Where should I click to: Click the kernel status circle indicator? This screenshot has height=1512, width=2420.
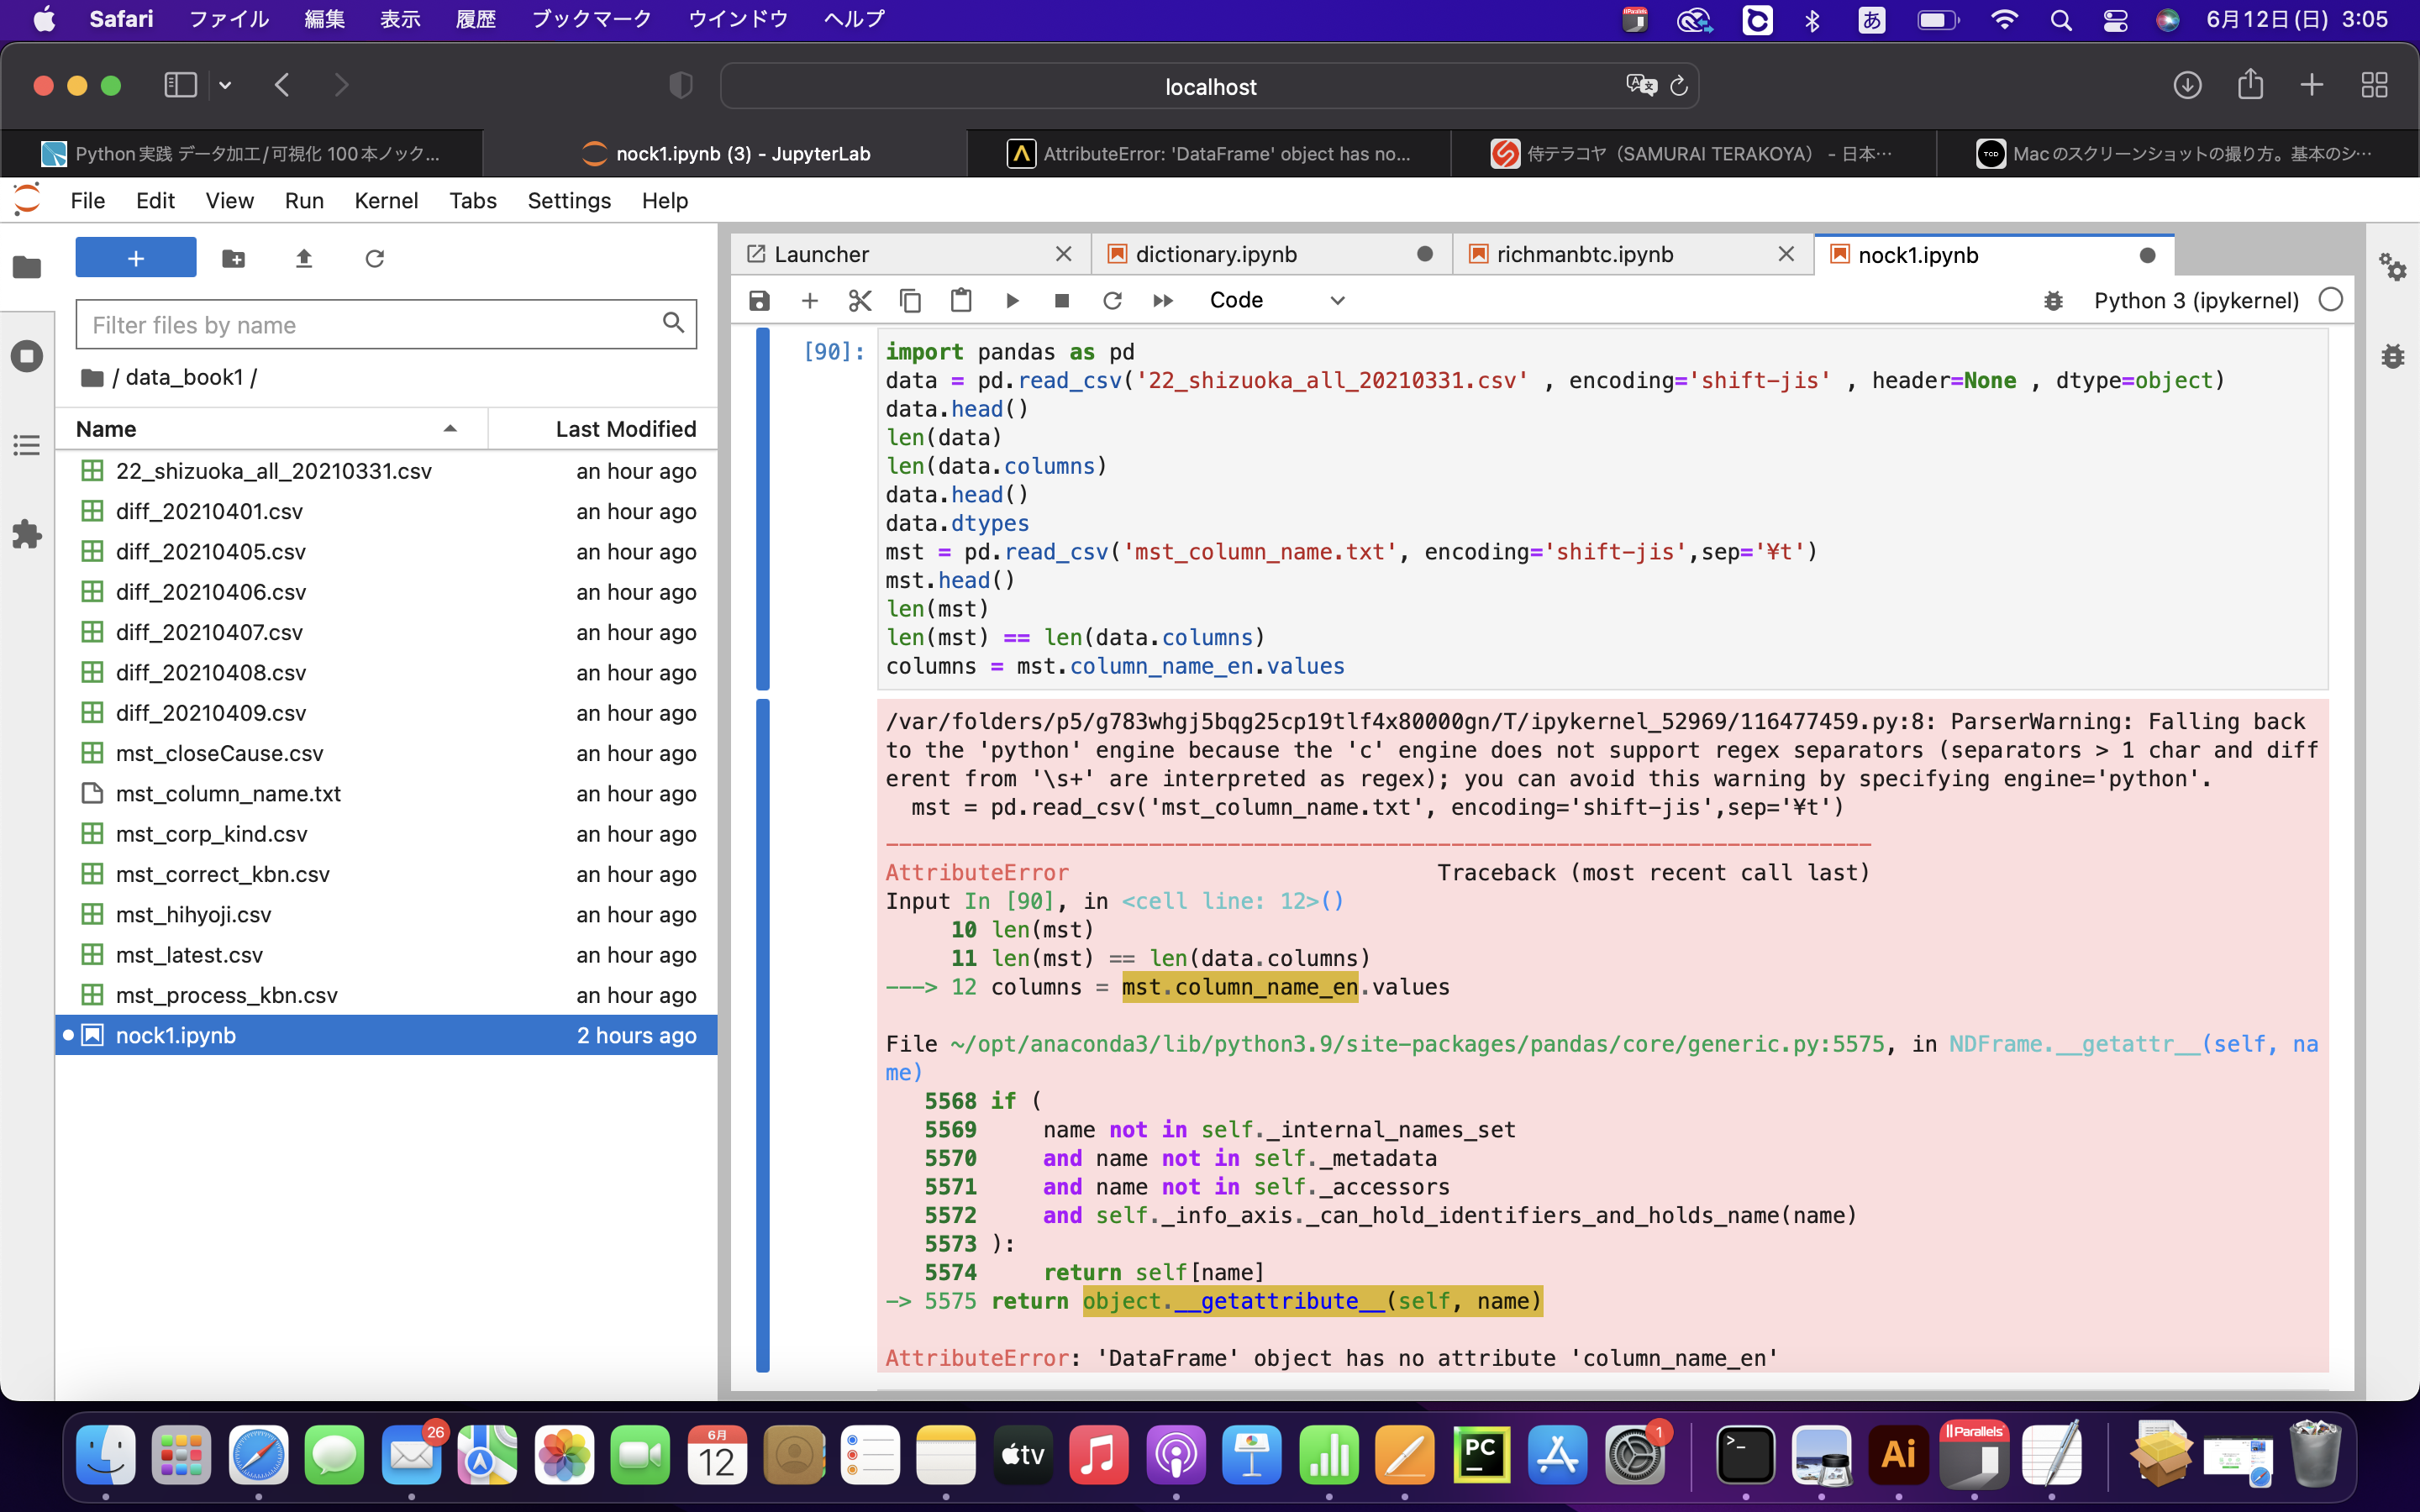(x=2330, y=300)
